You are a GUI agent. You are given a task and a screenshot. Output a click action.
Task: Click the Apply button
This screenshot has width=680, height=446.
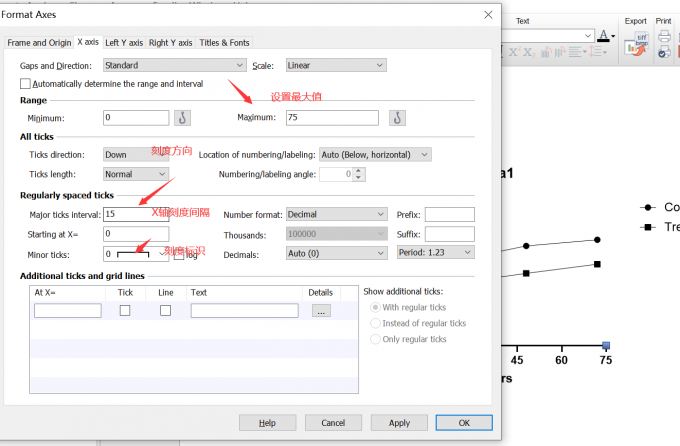[398, 422]
